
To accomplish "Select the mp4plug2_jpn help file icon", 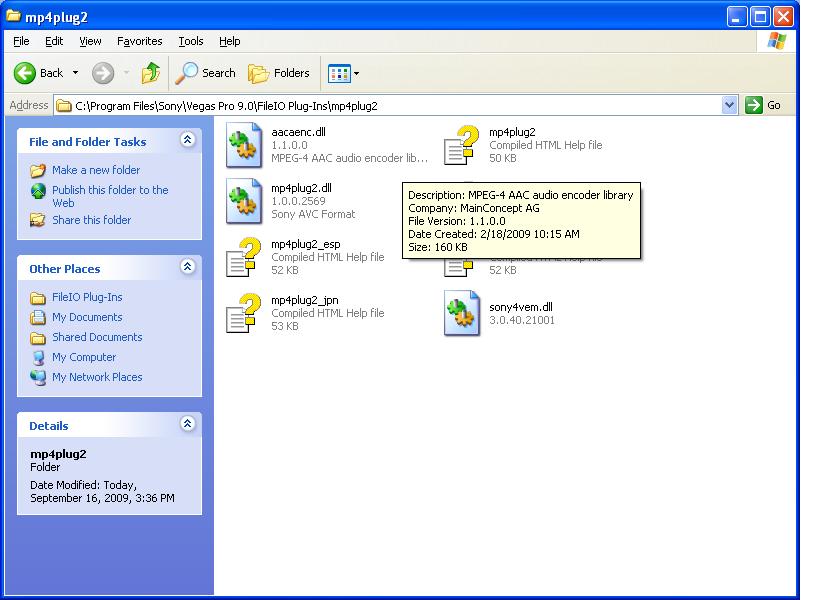I will (x=244, y=313).
